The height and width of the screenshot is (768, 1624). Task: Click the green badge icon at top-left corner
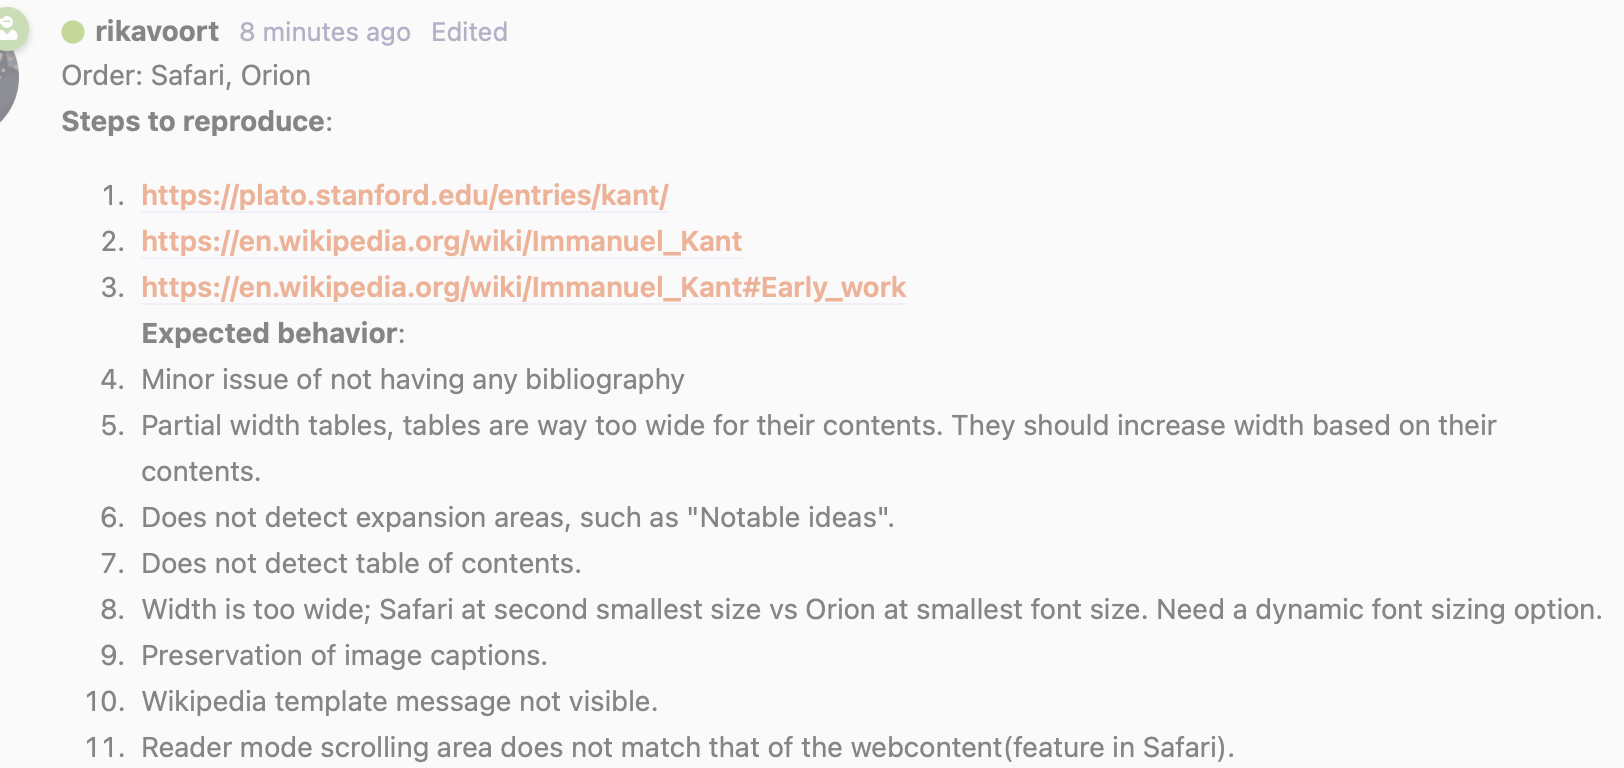pyautogui.click(x=9, y=29)
